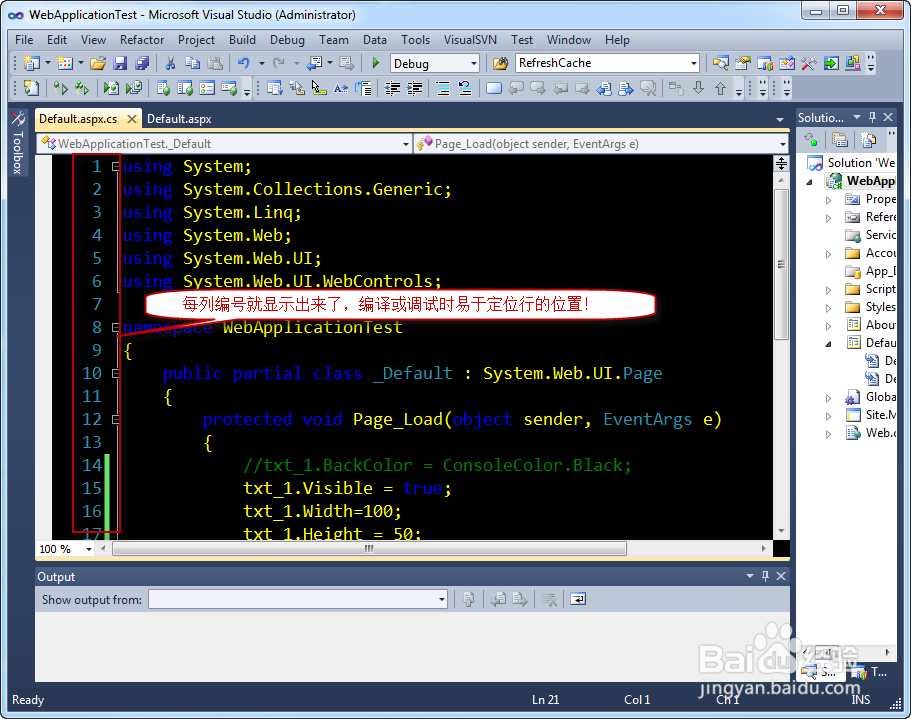Open the Tools menu
This screenshot has width=911, height=719.
coord(415,39)
